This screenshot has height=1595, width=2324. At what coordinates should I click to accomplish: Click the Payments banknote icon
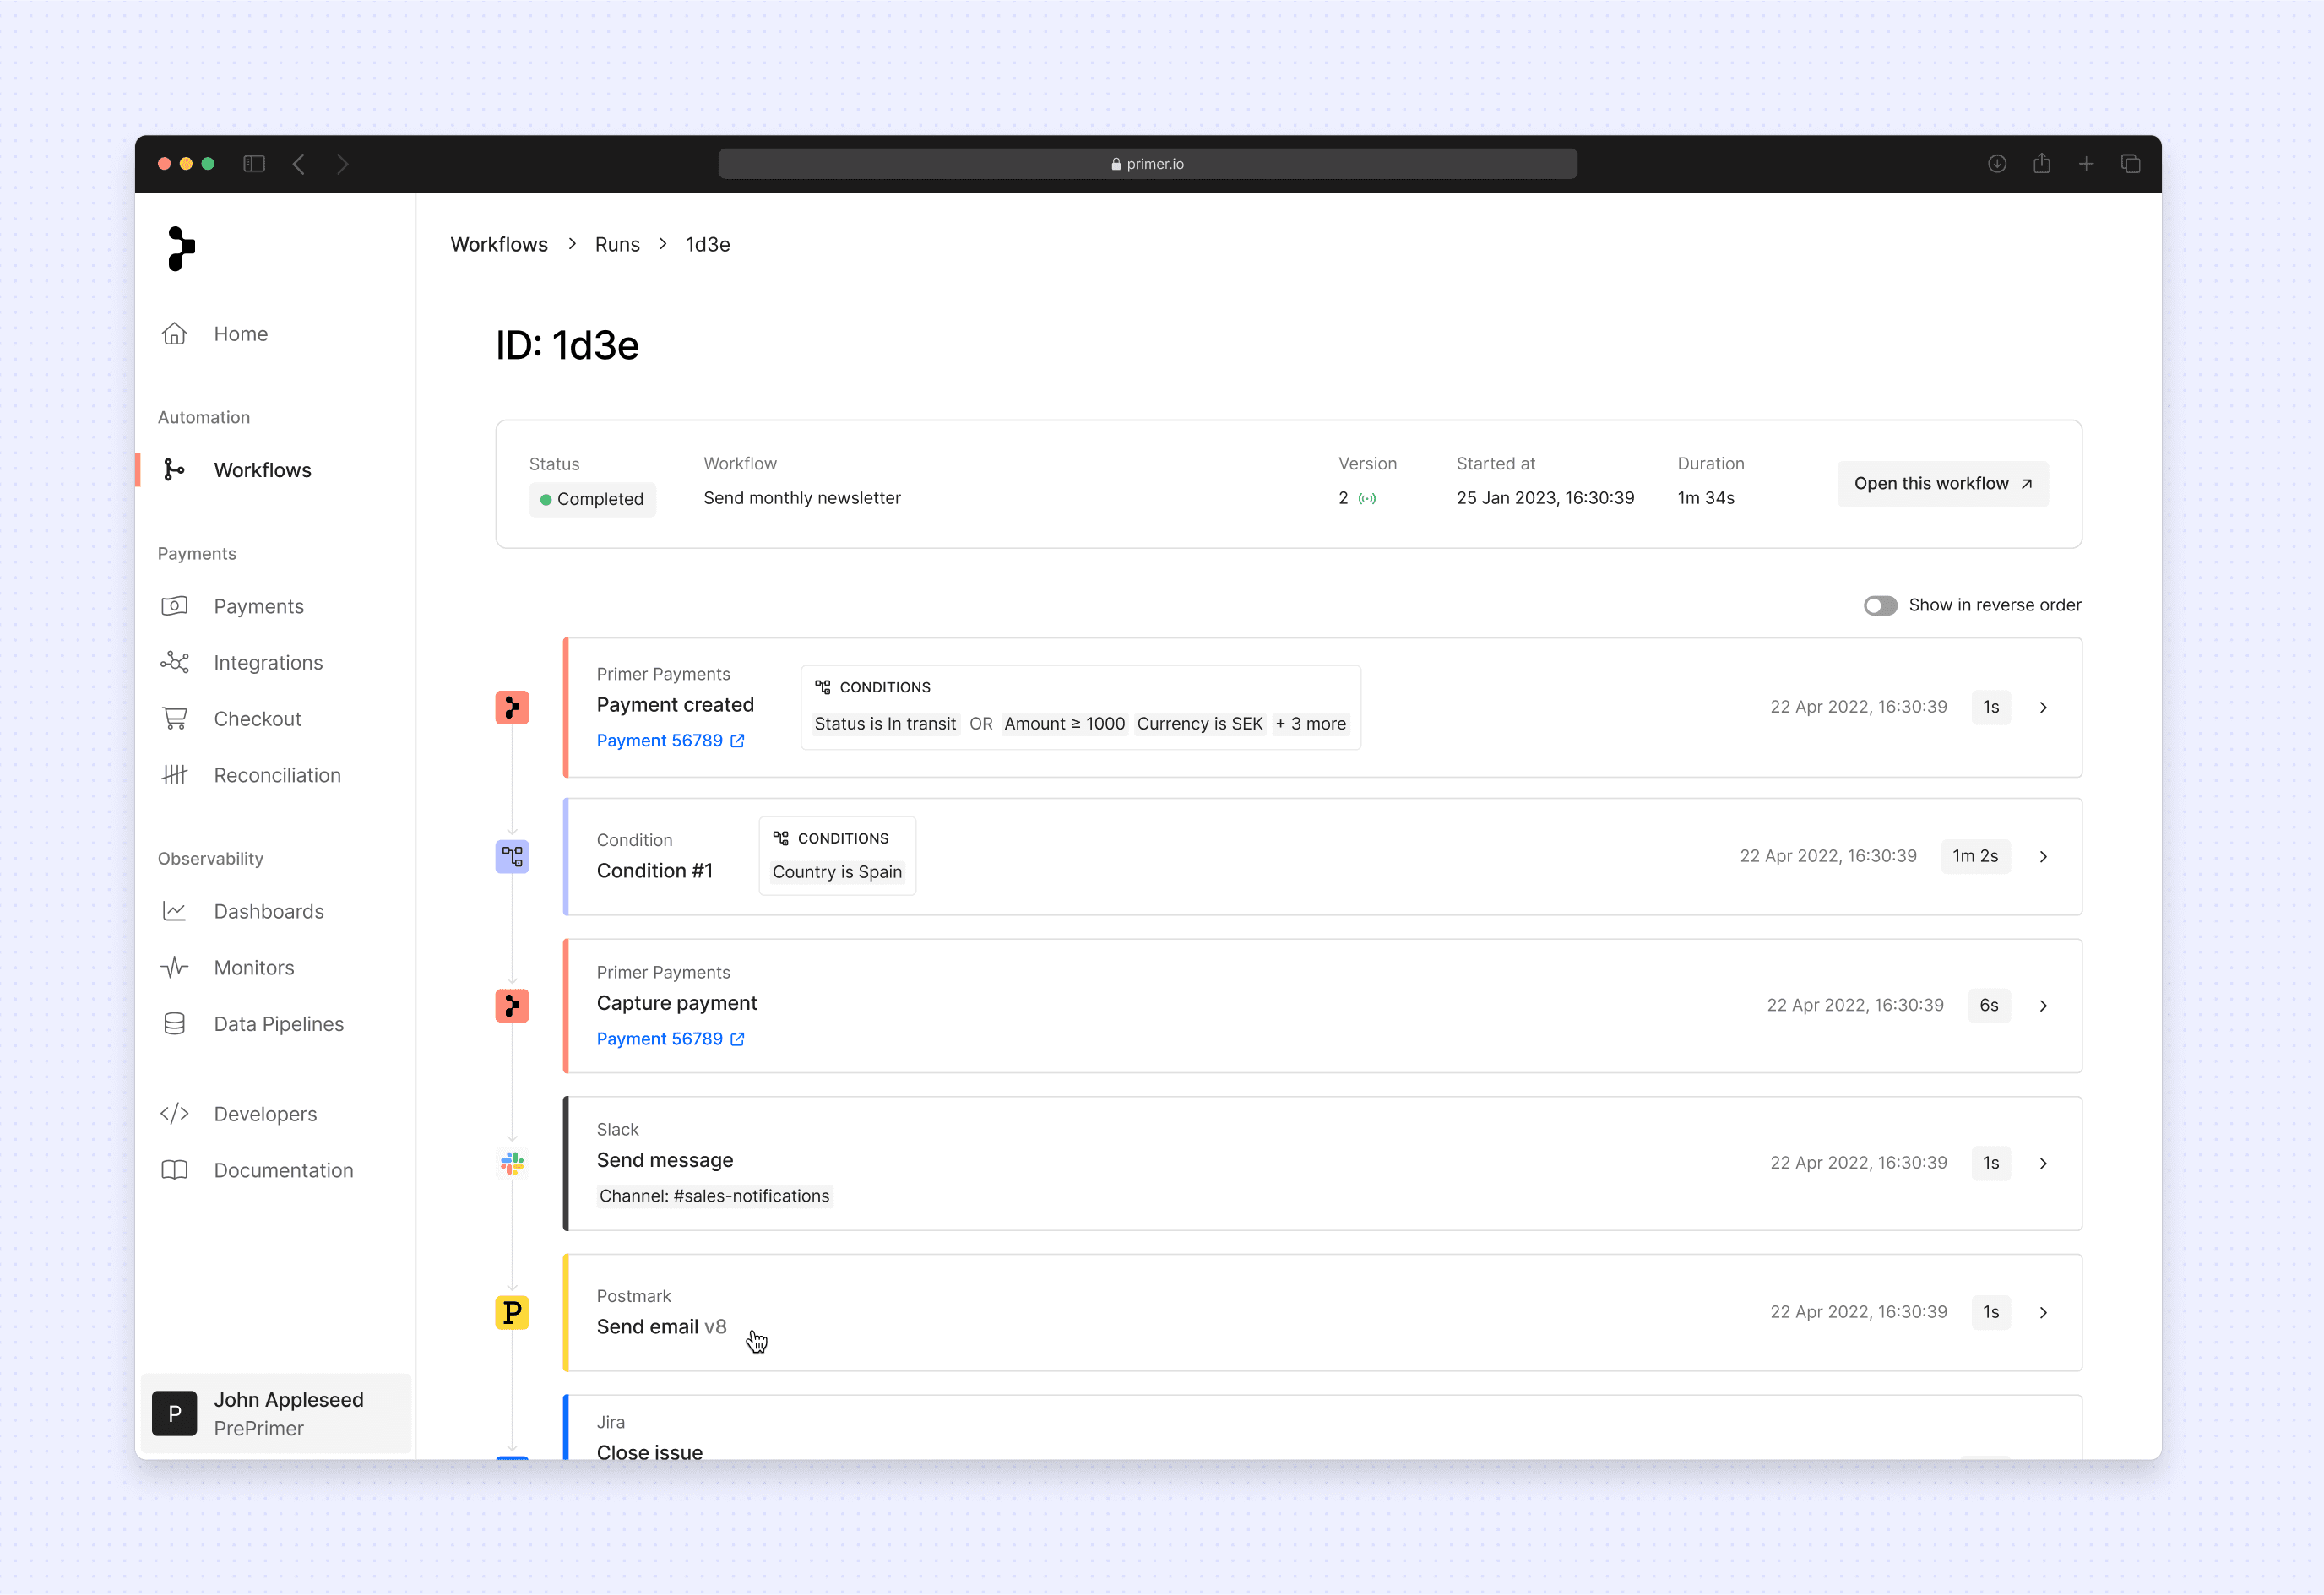coord(174,606)
